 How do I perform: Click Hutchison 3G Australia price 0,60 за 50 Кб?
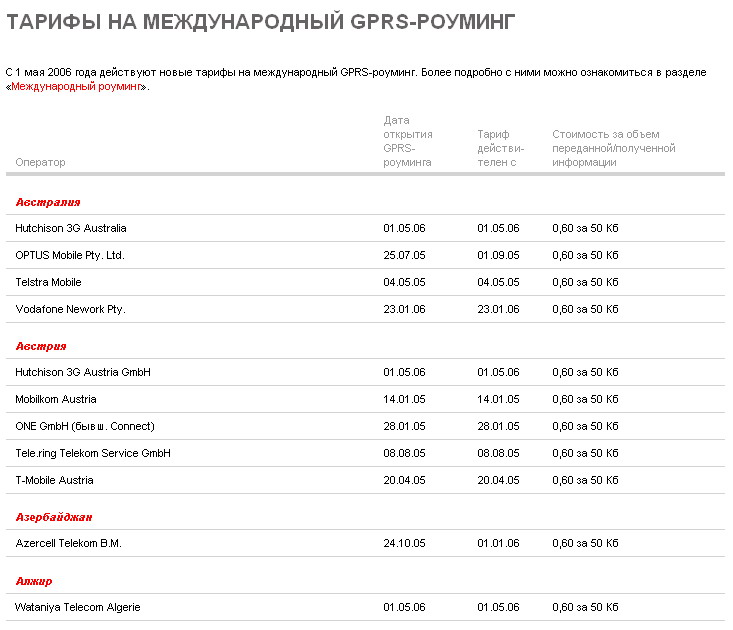[x=585, y=228]
